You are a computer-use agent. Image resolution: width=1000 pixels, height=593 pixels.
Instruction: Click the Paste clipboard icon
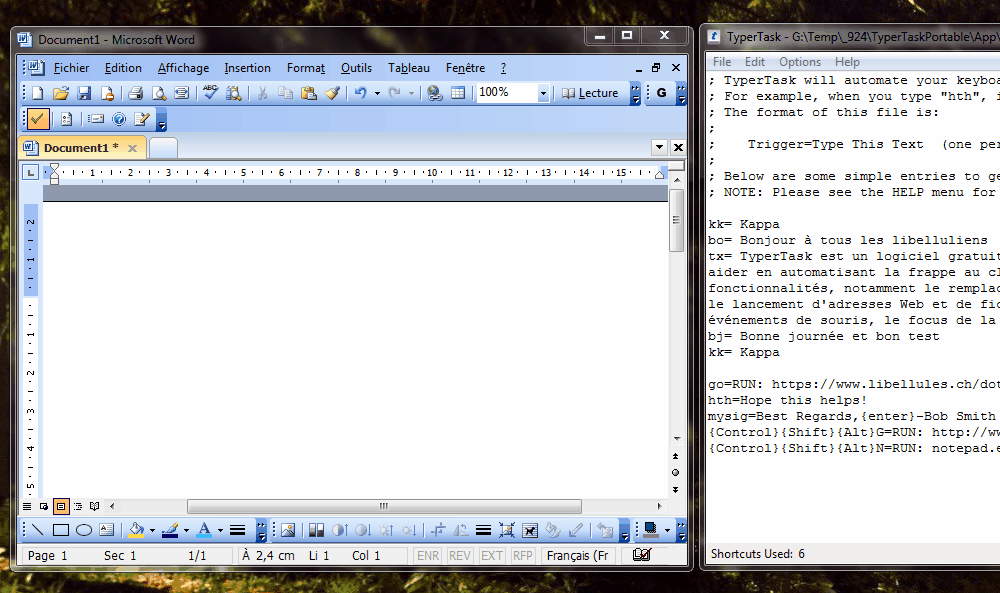pos(309,94)
